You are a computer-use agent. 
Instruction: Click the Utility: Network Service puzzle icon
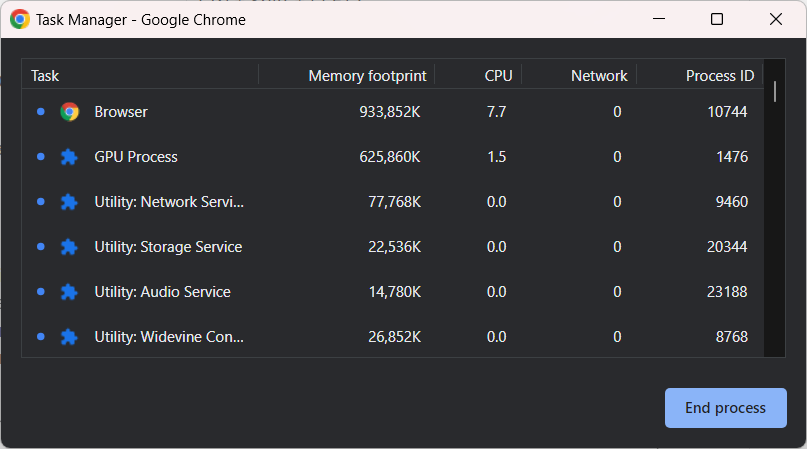[x=69, y=202]
